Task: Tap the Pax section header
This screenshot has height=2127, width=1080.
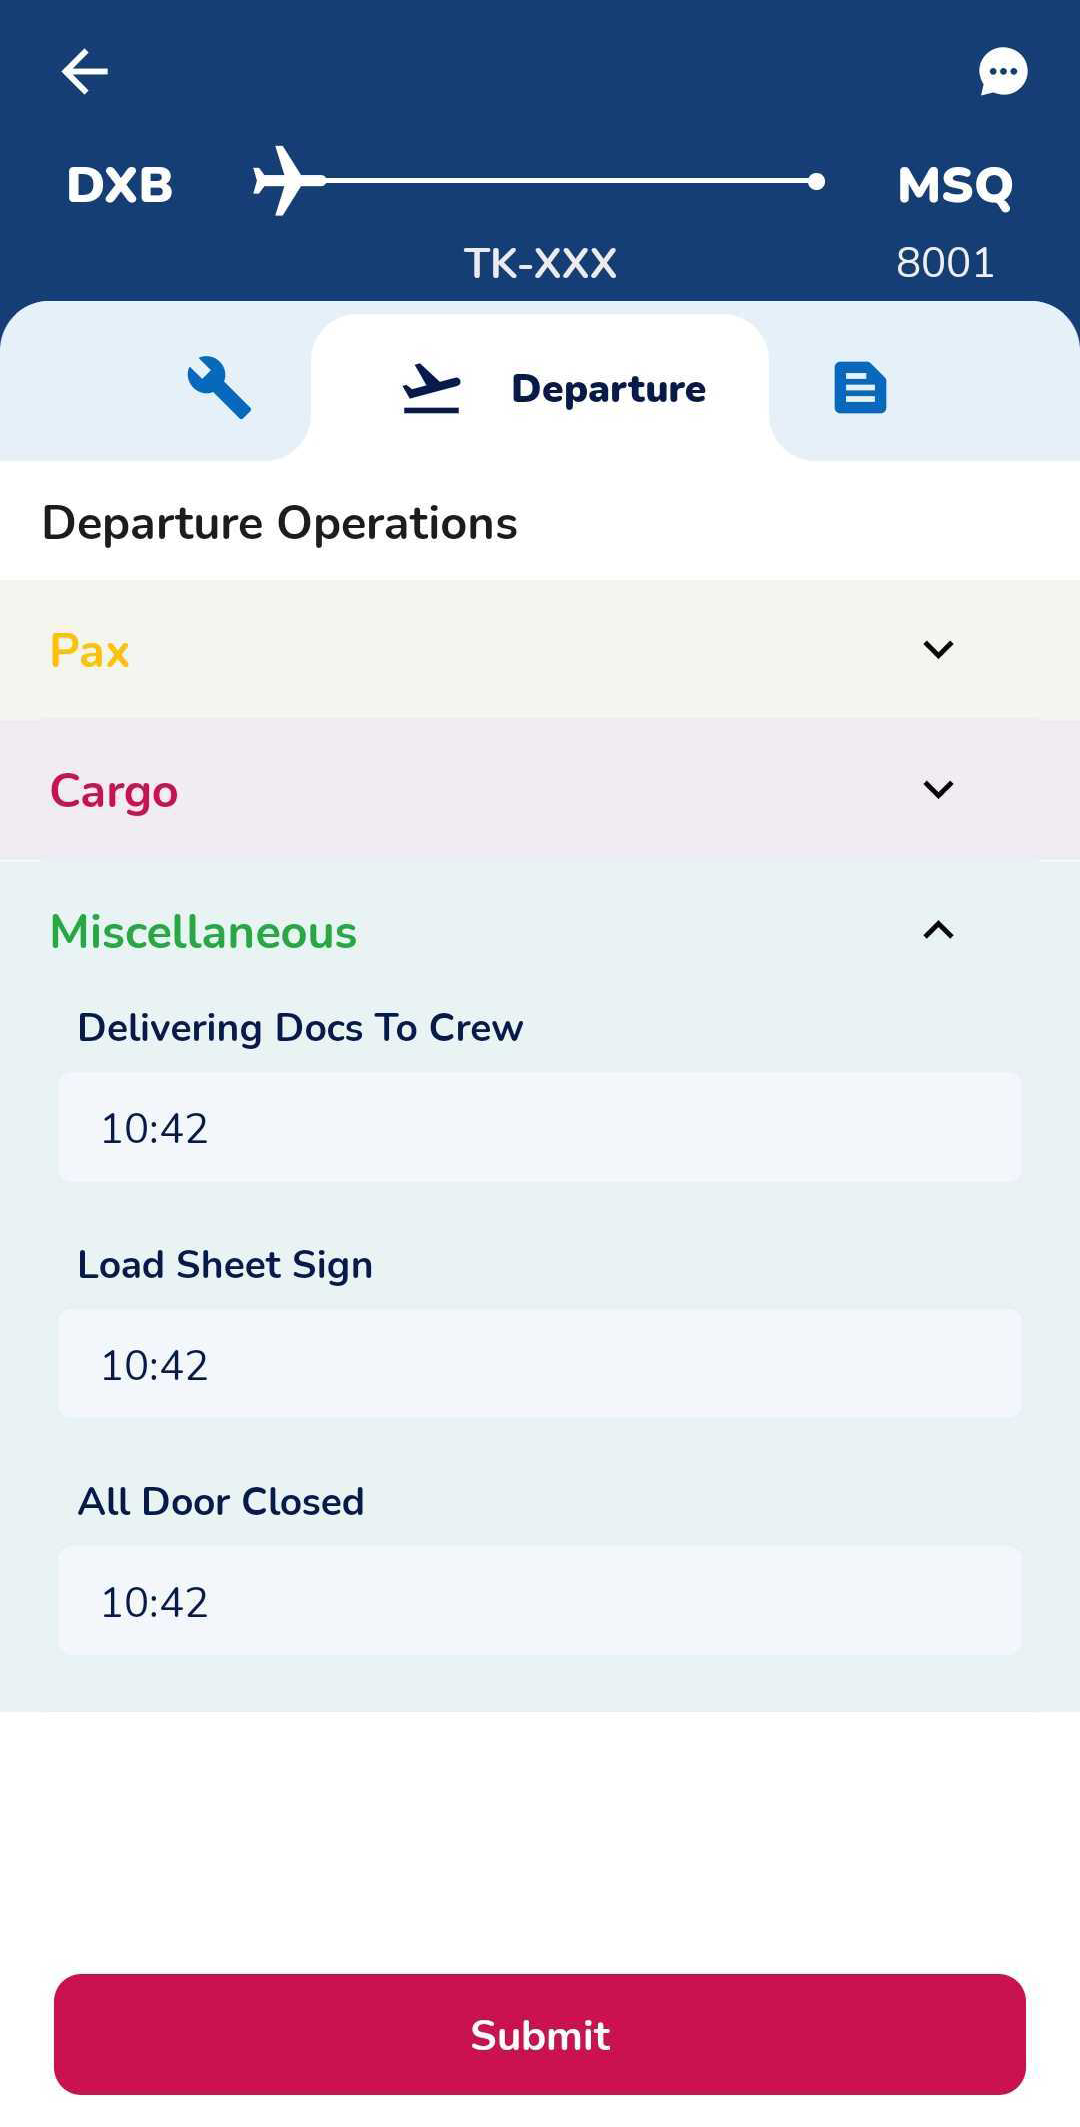Action: [540, 650]
